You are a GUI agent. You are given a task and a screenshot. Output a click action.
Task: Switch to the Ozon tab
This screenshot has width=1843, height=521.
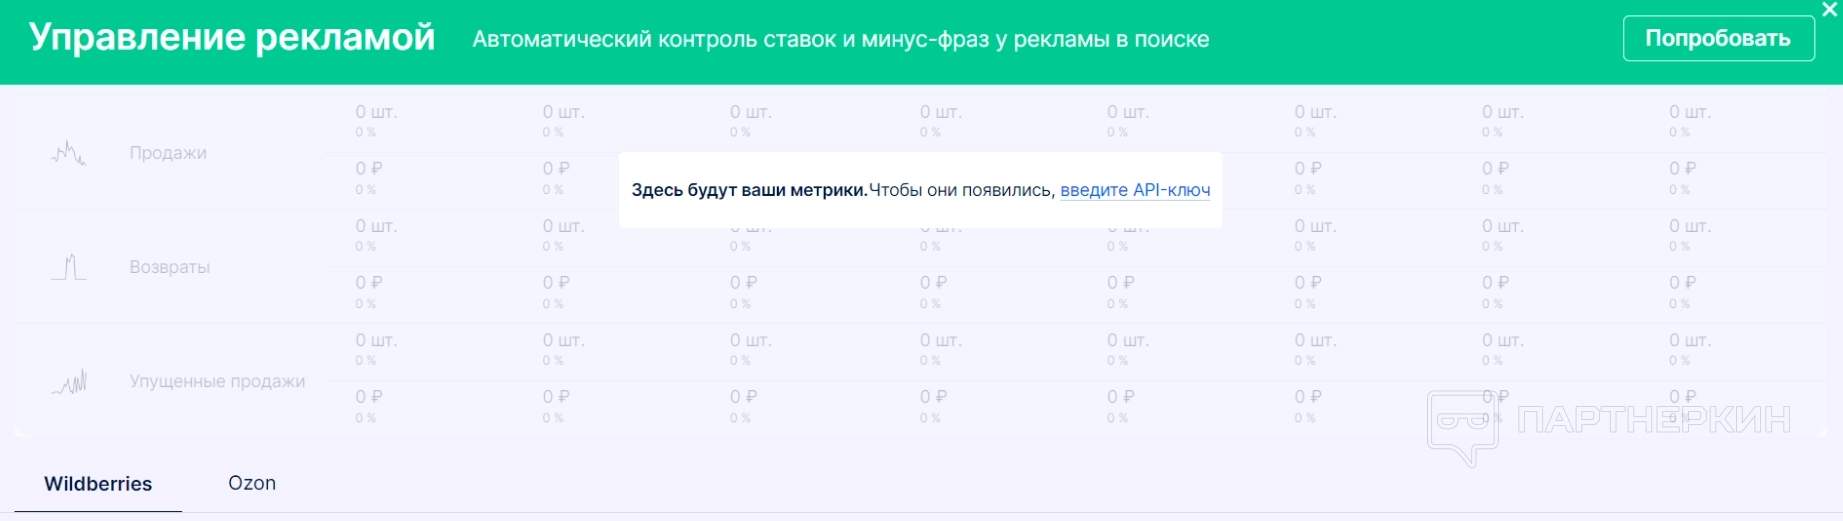pyautogui.click(x=252, y=483)
